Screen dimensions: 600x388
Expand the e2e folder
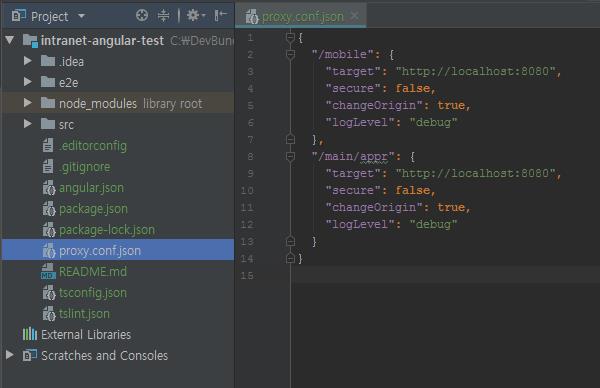pos(28,82)
